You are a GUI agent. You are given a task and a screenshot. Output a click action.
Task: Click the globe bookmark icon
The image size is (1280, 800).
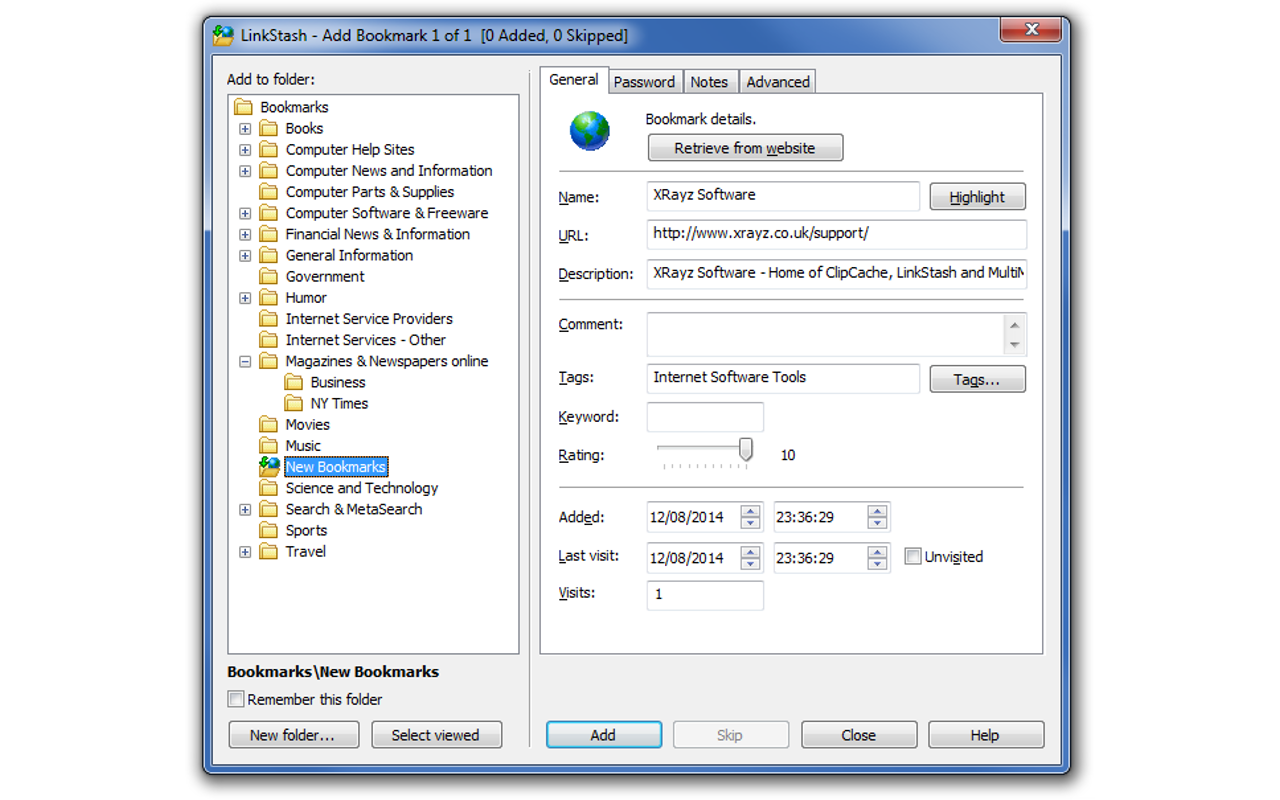[x=589, y=130]
